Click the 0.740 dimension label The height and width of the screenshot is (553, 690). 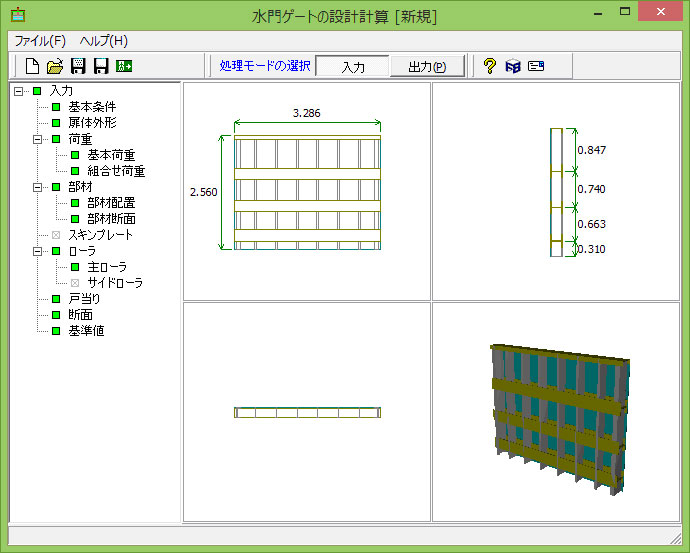click(x=592, y=189)
